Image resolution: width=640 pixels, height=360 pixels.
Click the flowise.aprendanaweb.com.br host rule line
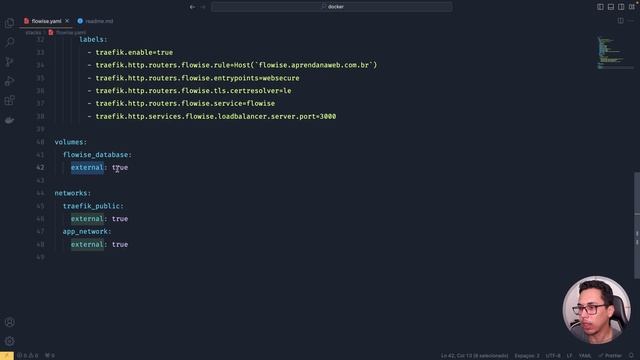[x=236, y=65]
